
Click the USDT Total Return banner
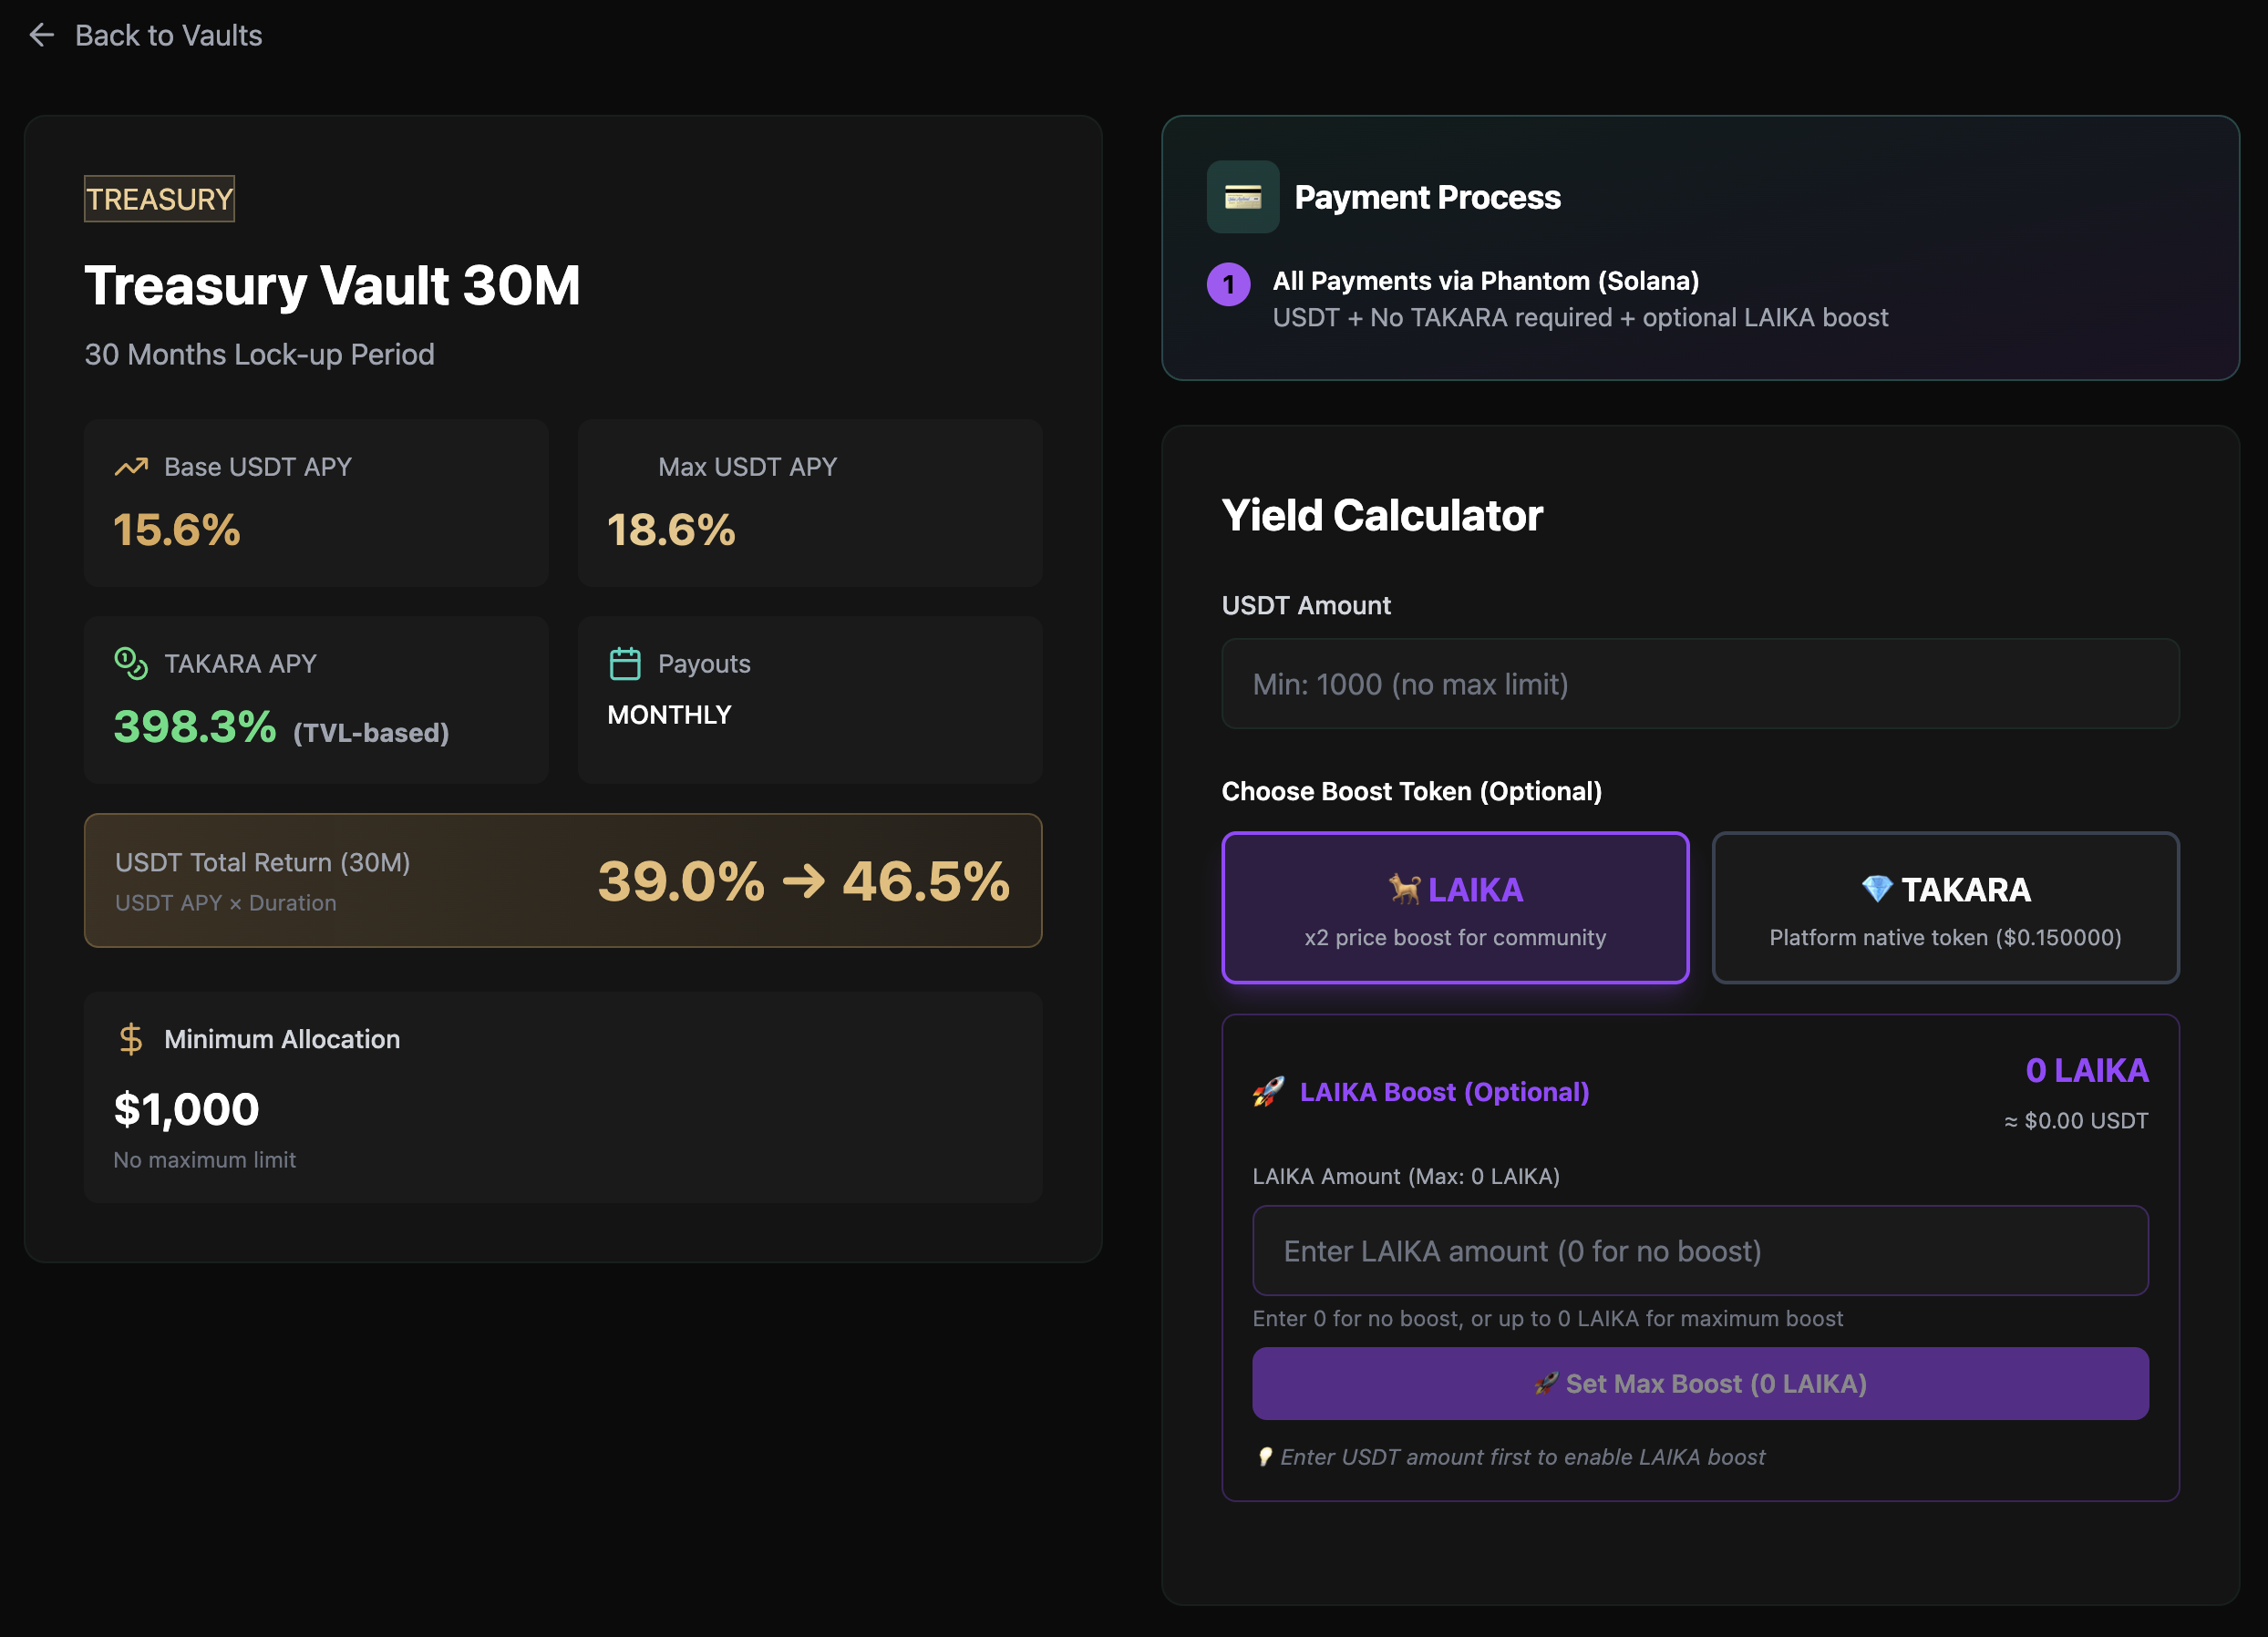tap(563, 880)
